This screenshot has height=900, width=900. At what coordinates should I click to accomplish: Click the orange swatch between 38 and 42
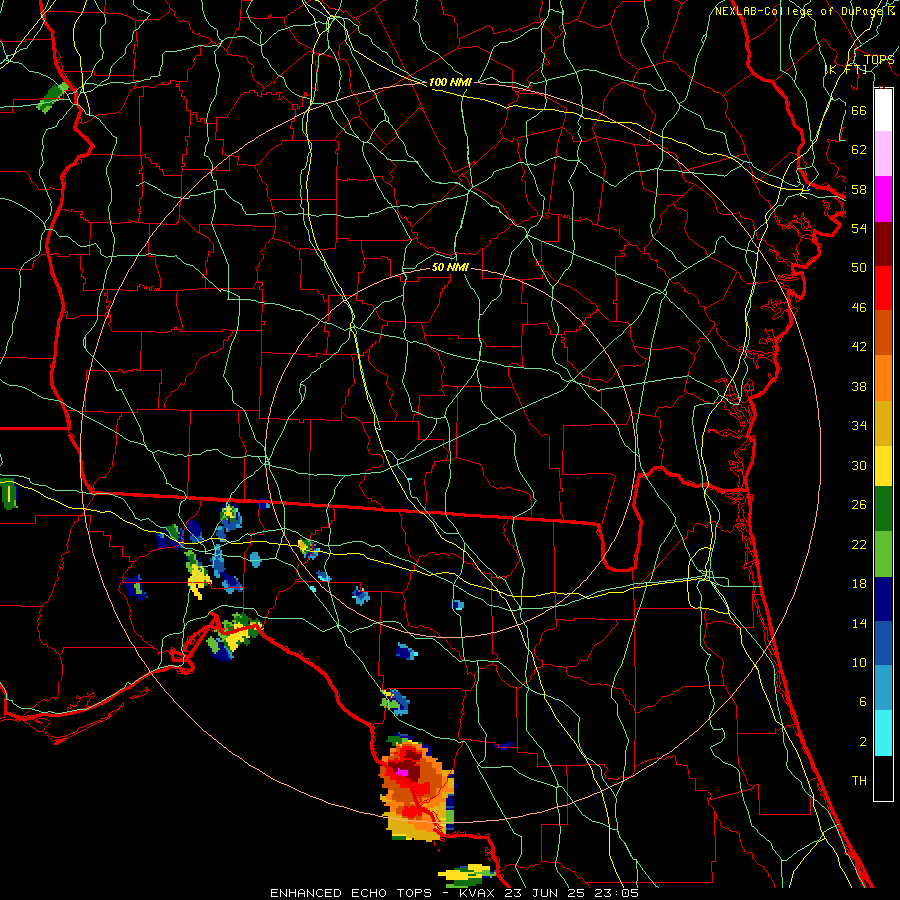tap(883, 378)
